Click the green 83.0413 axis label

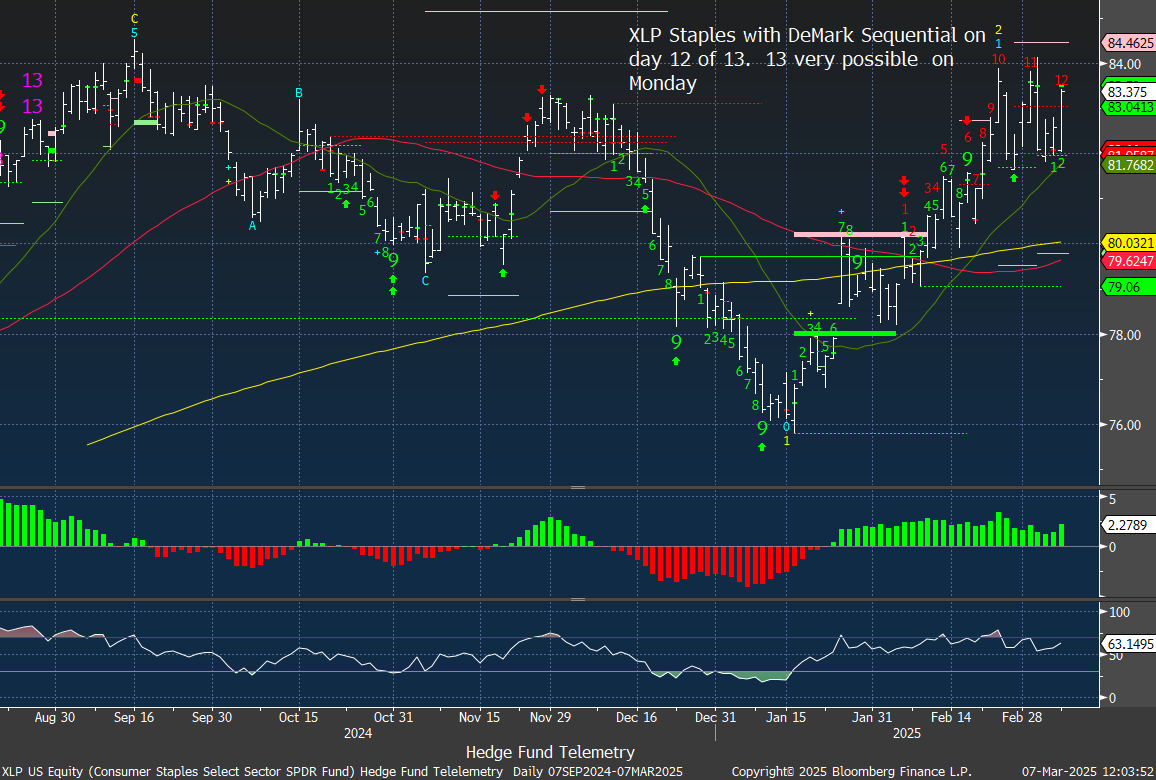click(1127, 107)
